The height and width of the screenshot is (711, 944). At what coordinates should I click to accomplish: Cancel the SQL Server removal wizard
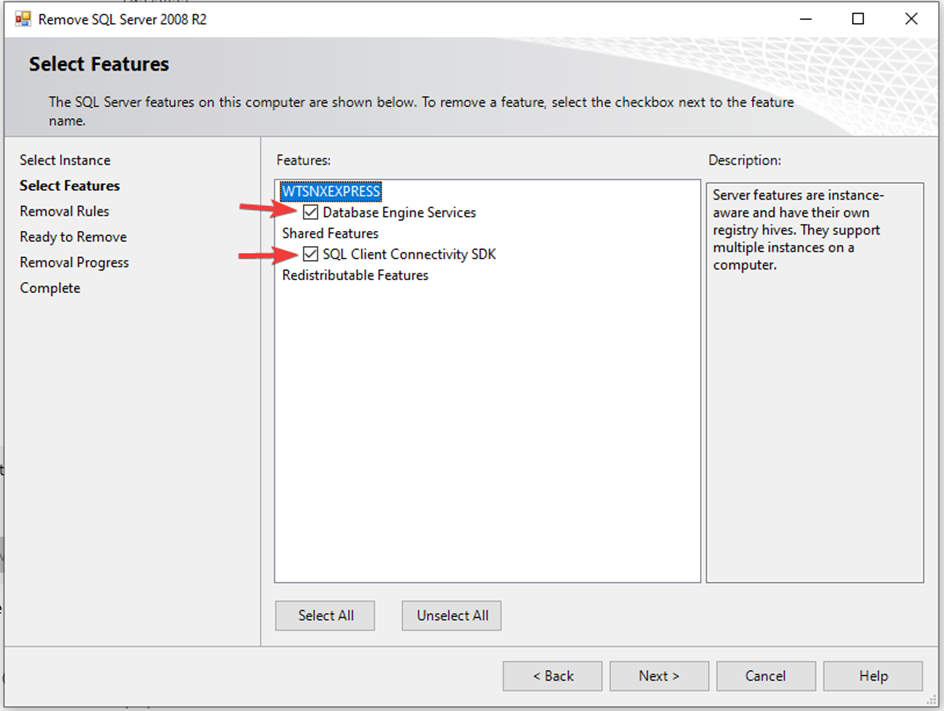tap(765, 676)
